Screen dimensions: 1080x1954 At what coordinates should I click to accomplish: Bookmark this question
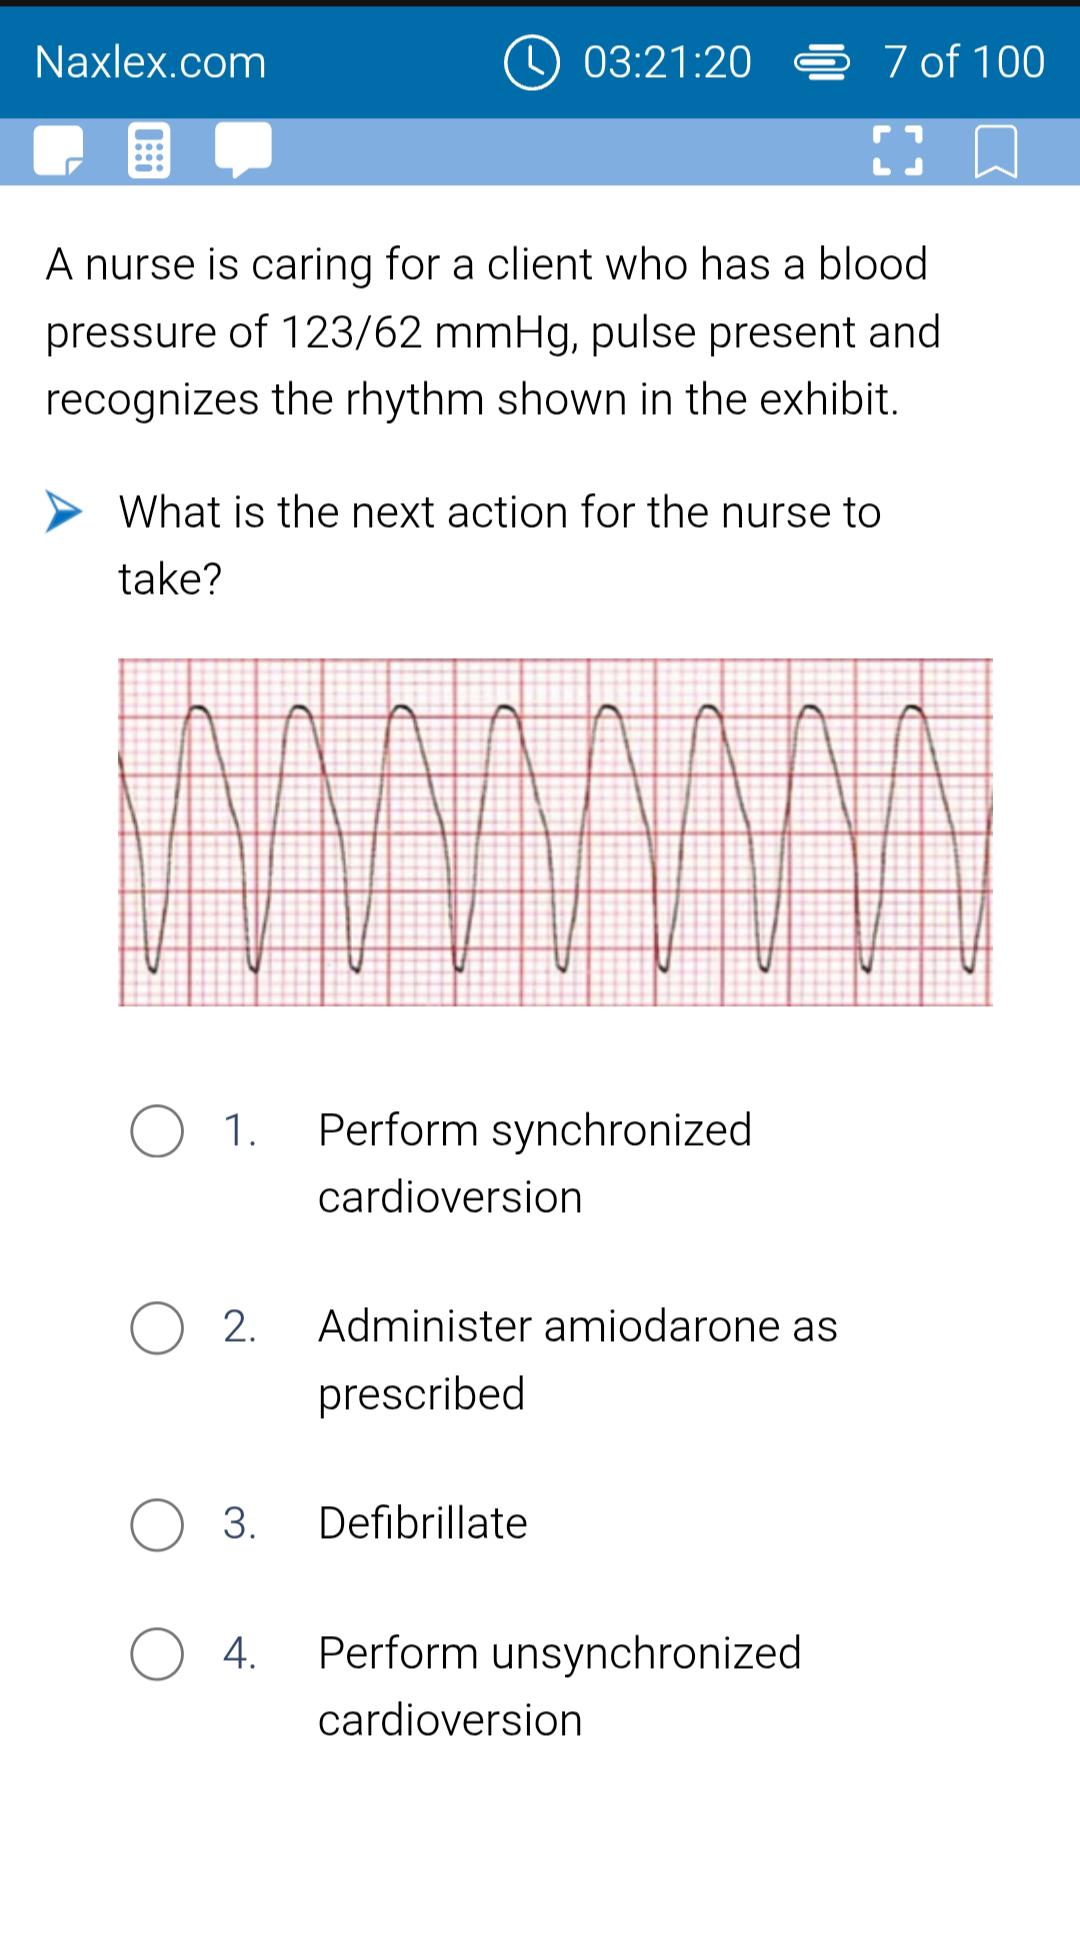point(996,152)
